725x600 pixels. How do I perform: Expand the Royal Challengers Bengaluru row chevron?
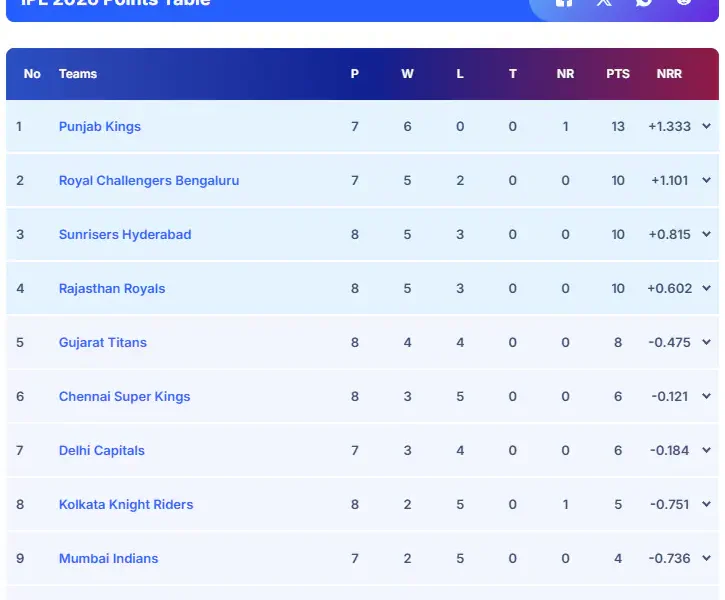pyautogui.click(x=706, y=181)
